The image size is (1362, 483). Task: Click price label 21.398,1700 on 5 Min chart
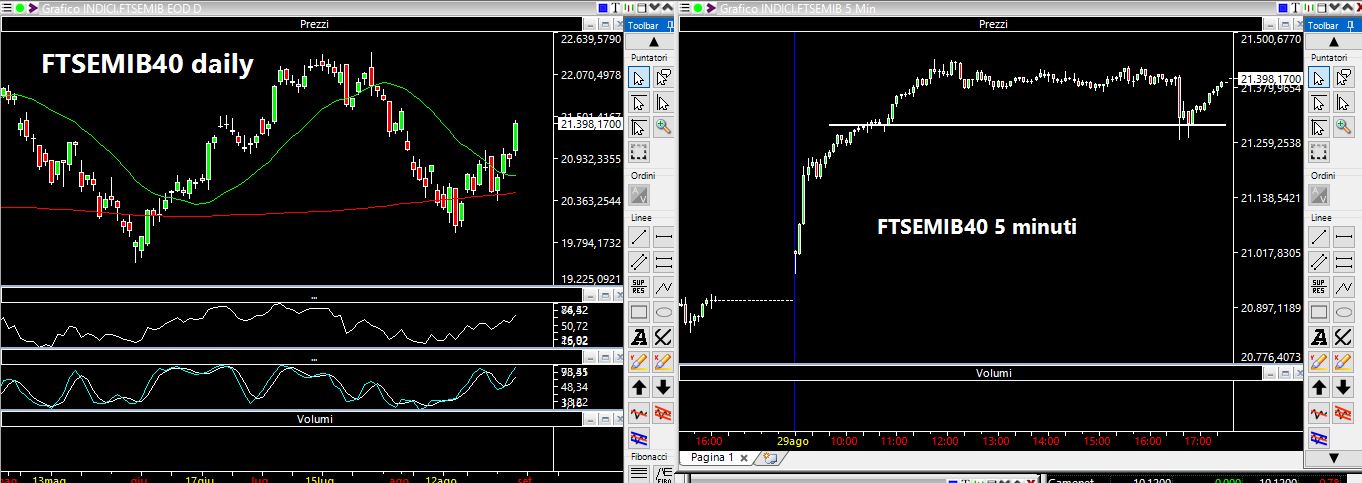tap(1270, 78)
